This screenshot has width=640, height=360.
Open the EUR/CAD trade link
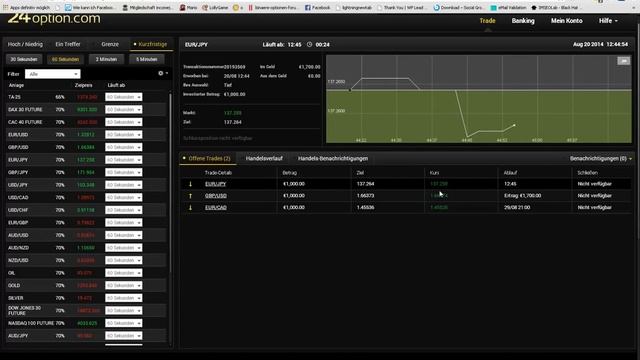[x=216, y=207]
